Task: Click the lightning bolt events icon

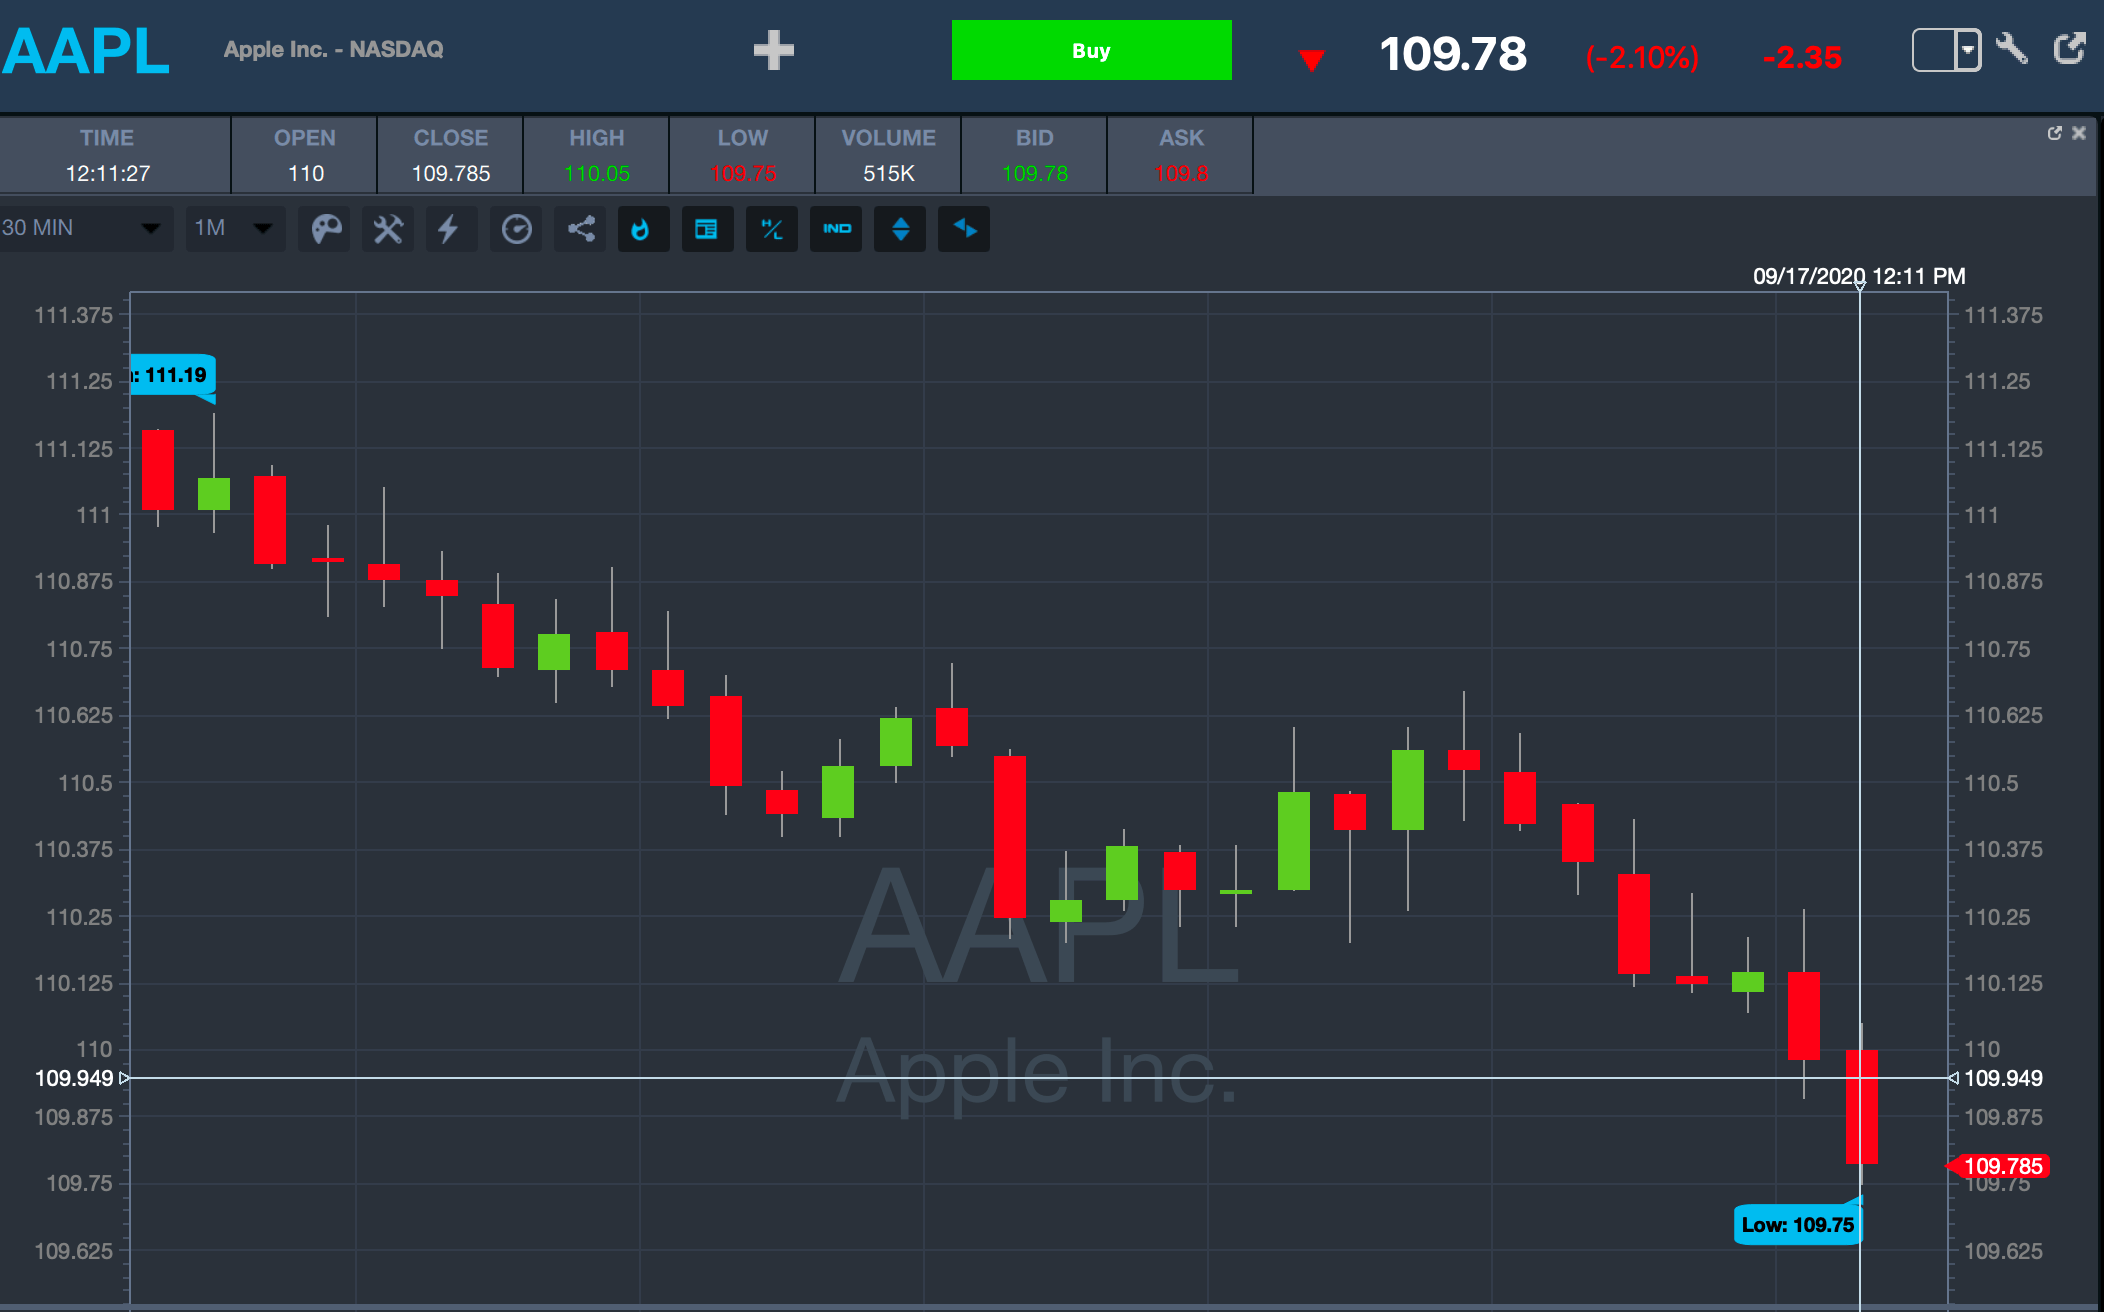Action: click(451, 229)
